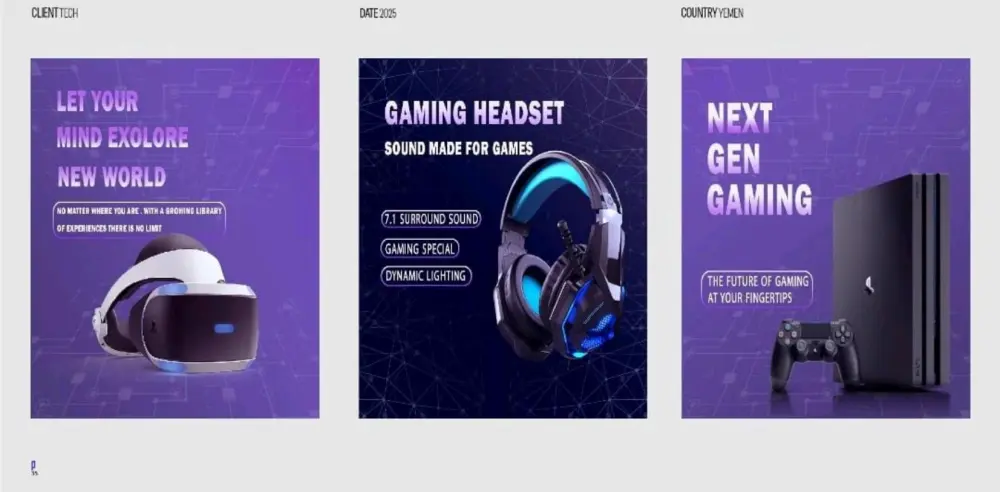Click the black console tower image
This screenshot has height=492, width=1000.
(x=891, y=280)
